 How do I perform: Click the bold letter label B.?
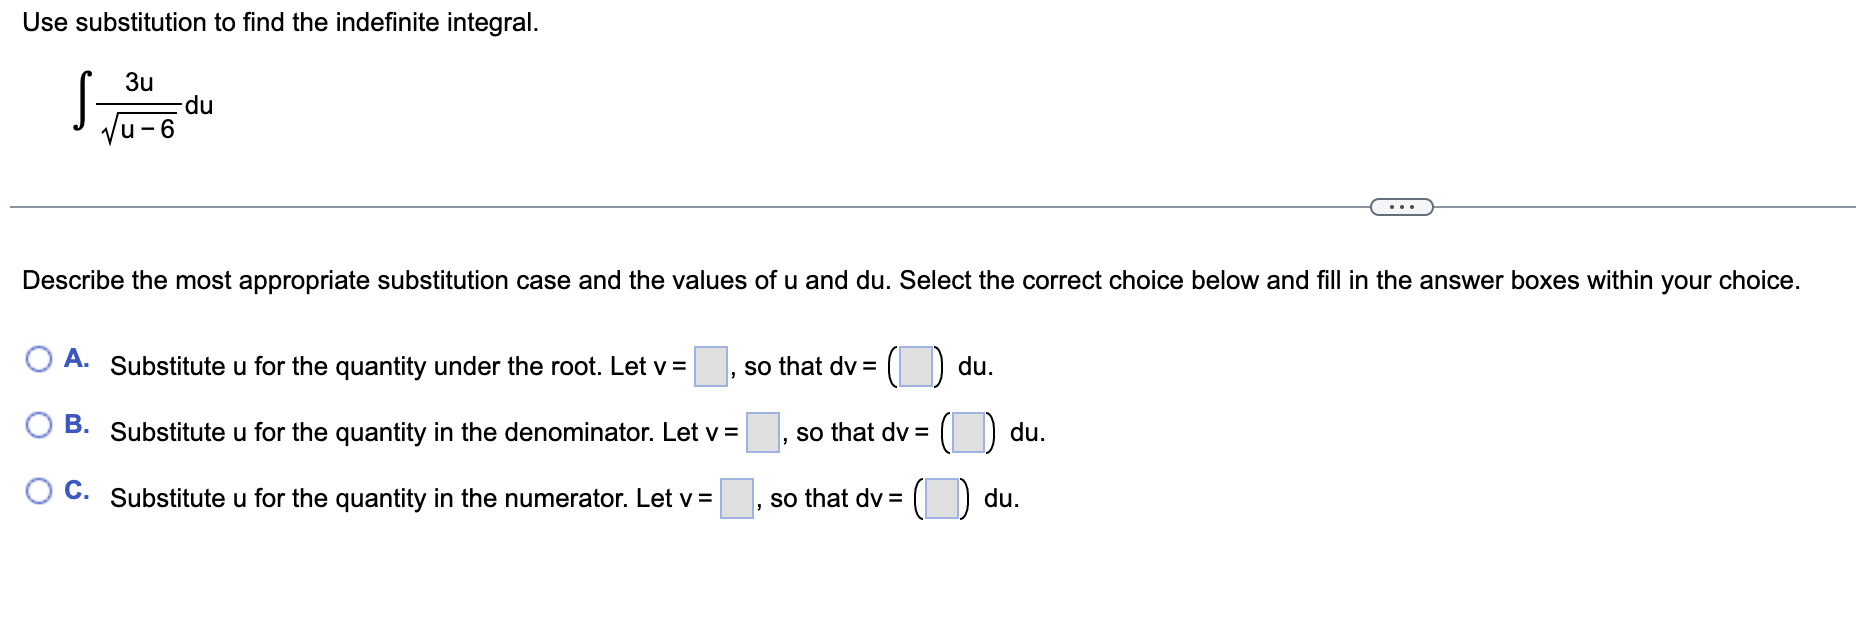tap(77, 424)
